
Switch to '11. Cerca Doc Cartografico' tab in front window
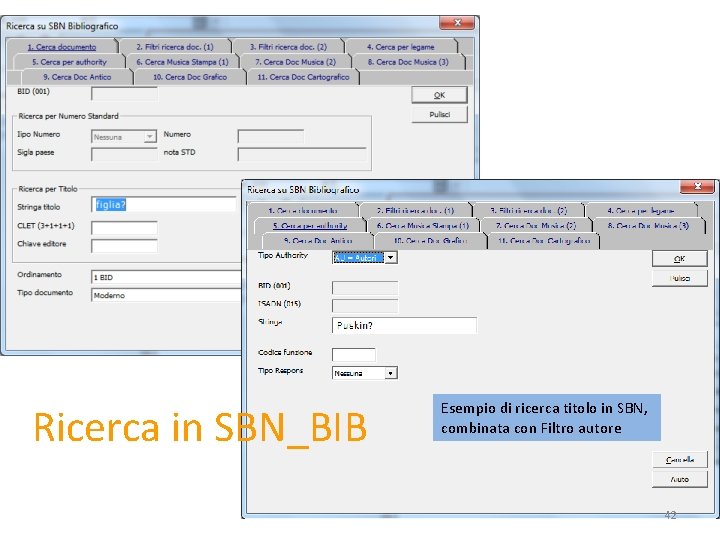pos(544,241)
